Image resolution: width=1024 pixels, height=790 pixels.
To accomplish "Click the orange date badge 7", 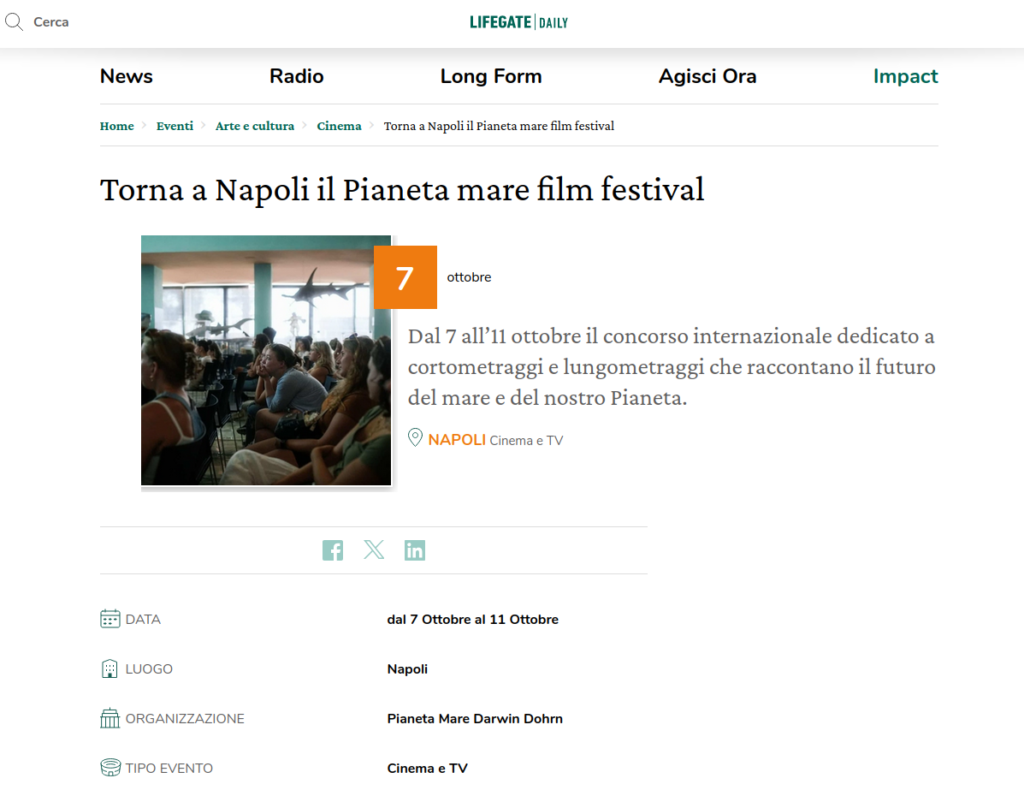I will tap(406, 277).
